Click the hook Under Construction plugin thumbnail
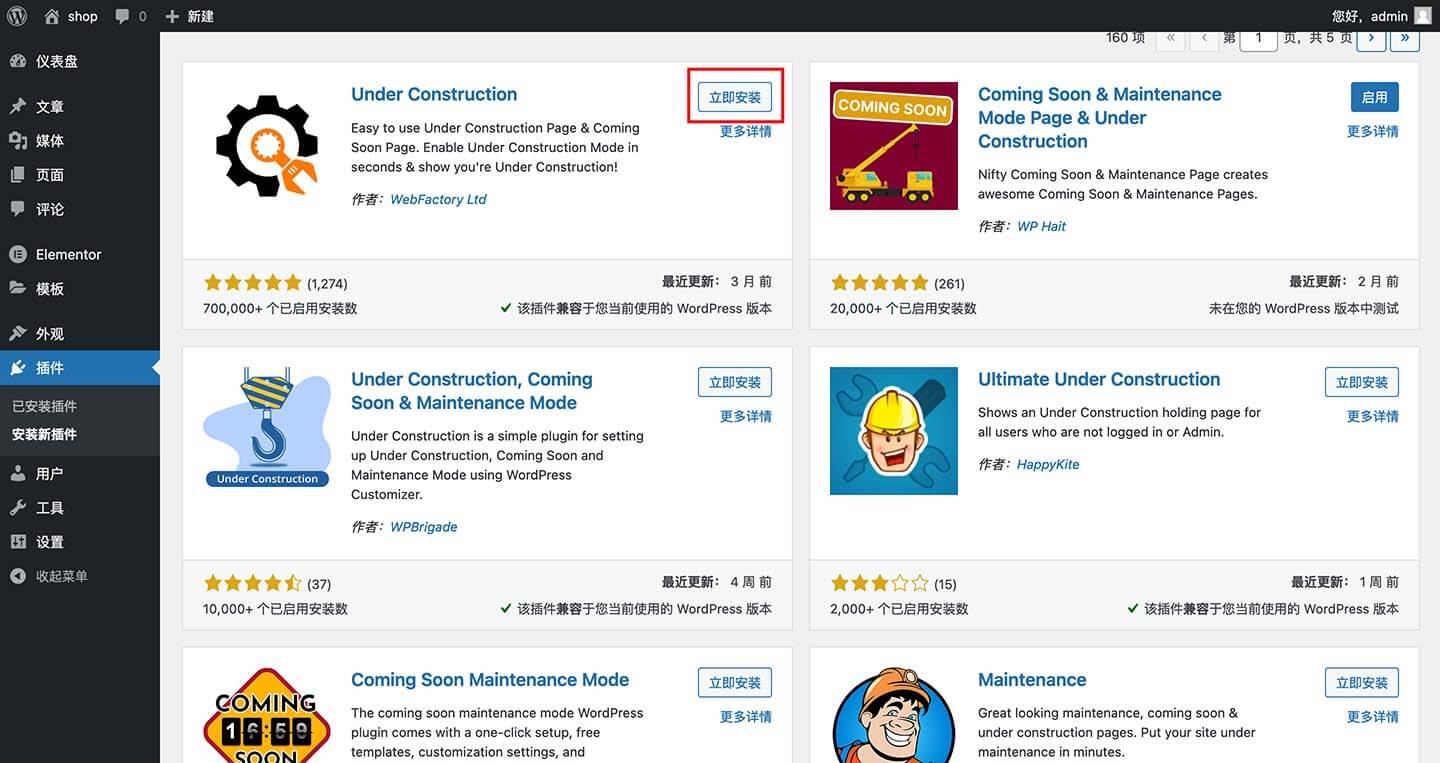This screenshot has width=1440, height=763. click(x=267, y=431)
